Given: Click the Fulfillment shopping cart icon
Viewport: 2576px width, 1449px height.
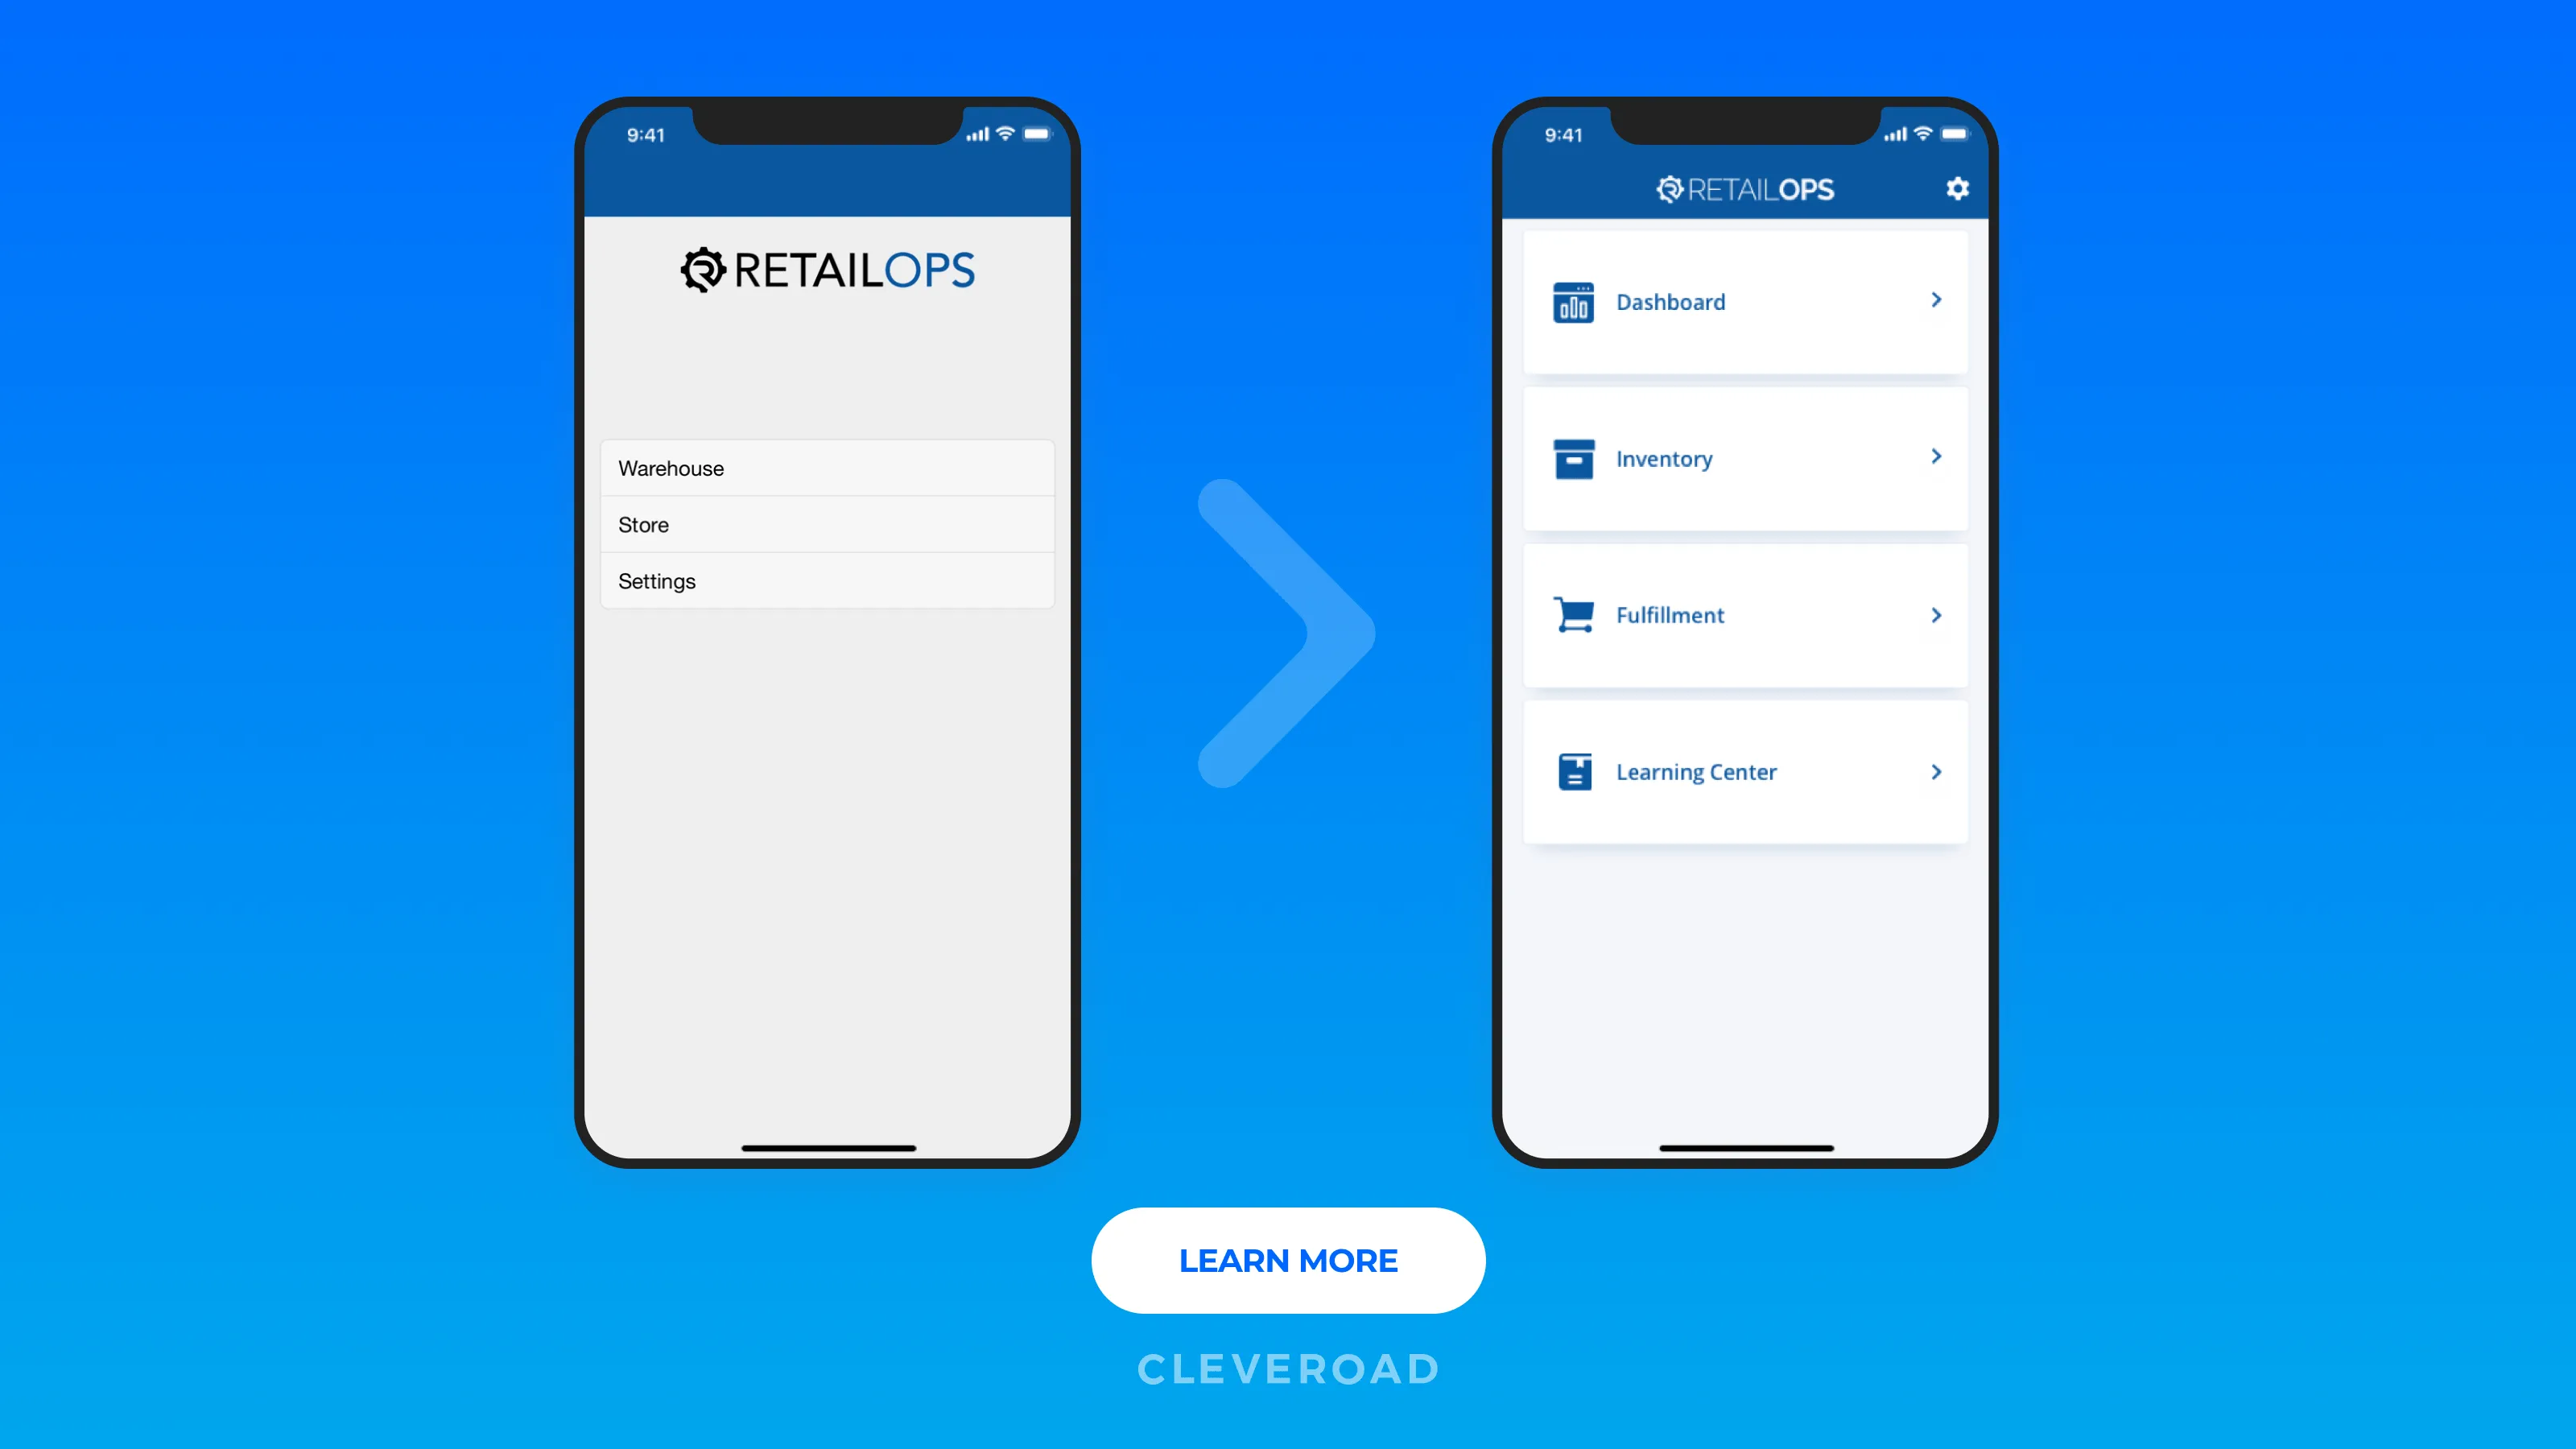Looking at the screenshot, I should (1573, 614).
